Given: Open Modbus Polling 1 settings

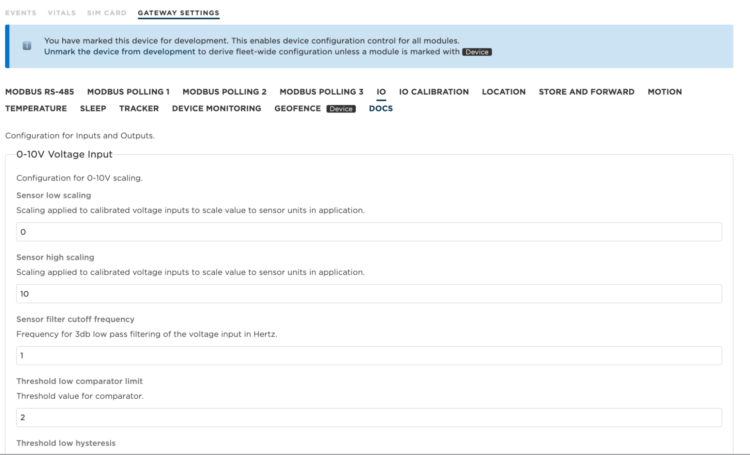Looking at the screenshot, I should pyautogui.click(x=127, y=92).
